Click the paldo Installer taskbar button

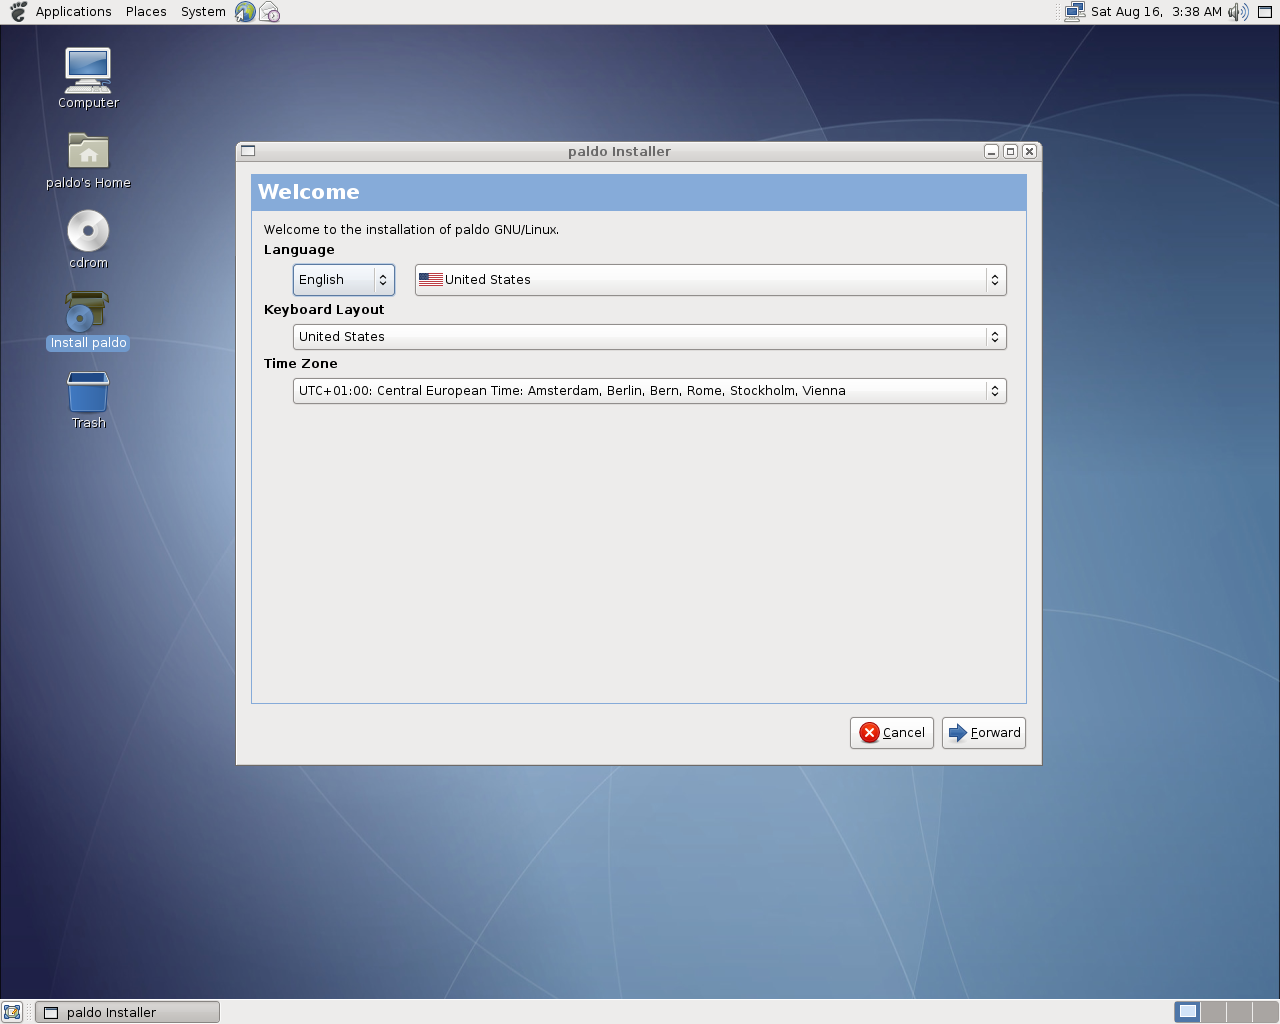click(x=127, y=1012)
